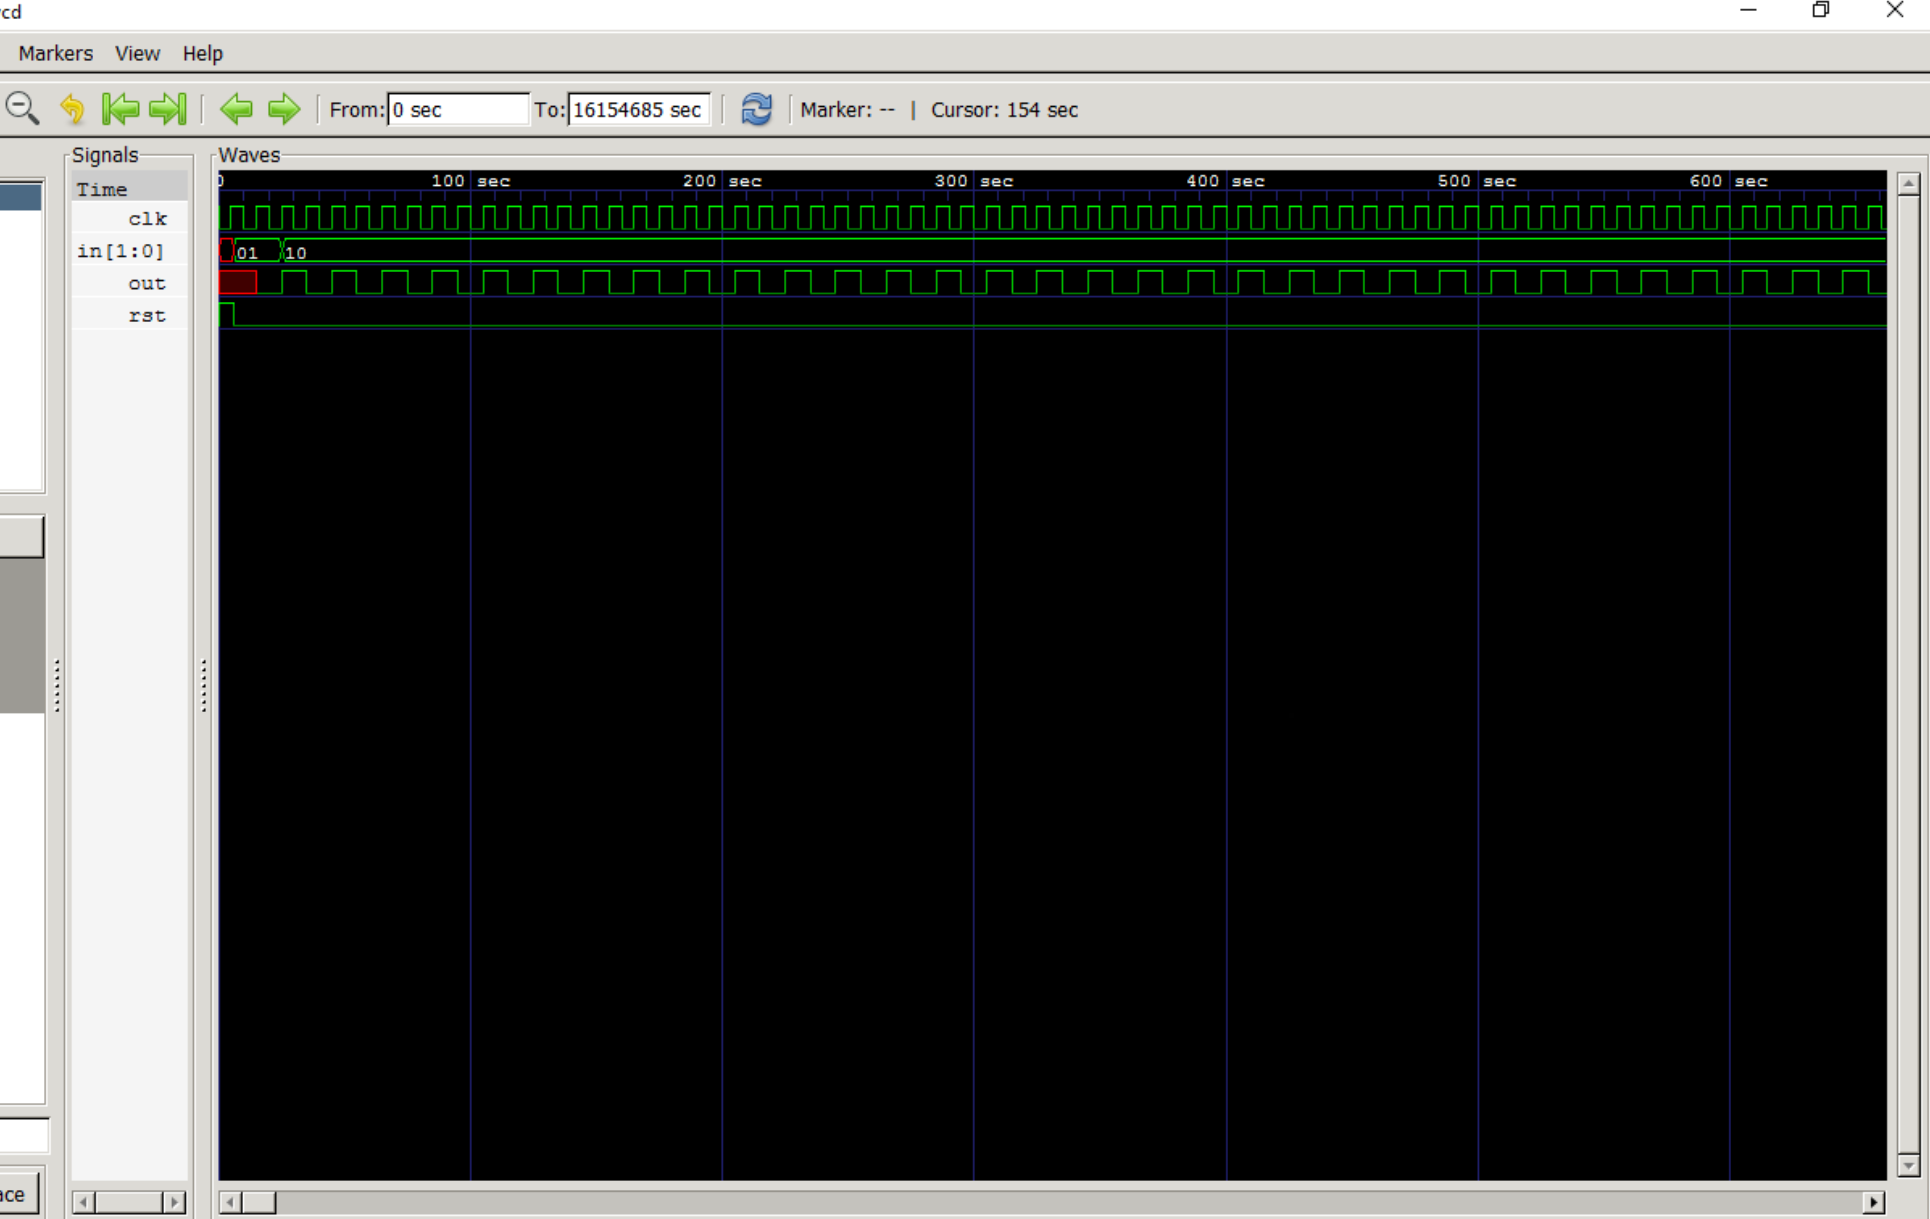Click the 300 sec mark on time ruler
Viewport: 1930px width, 1219px height.
tap(973, 181)
